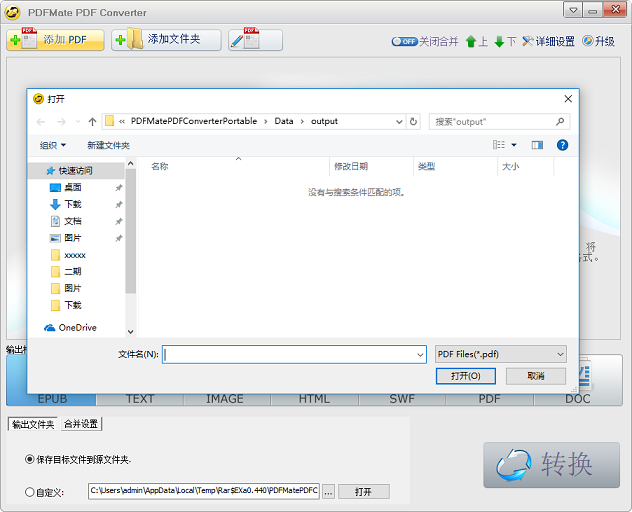
Task: Expand the file name history dropdown
Action: point(420,355)
